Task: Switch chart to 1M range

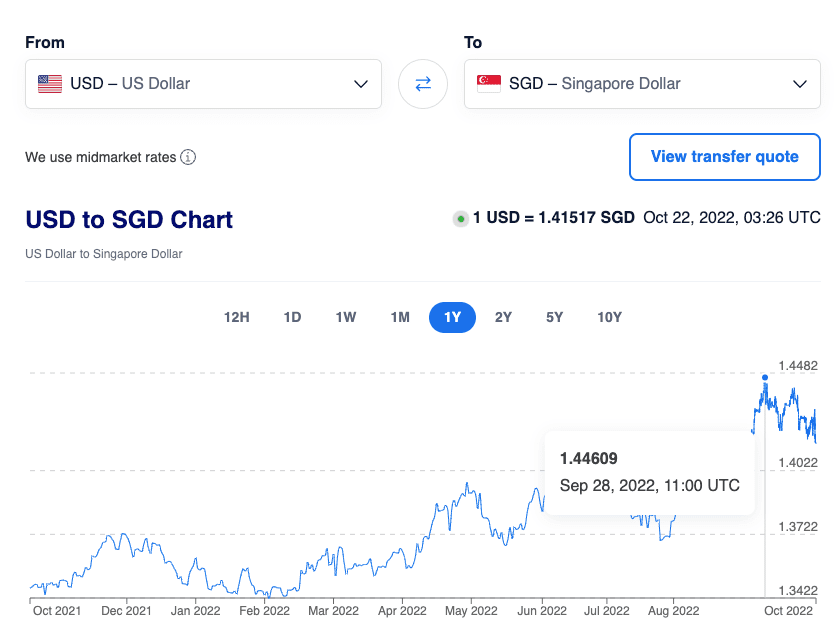Action: [400, 317]
